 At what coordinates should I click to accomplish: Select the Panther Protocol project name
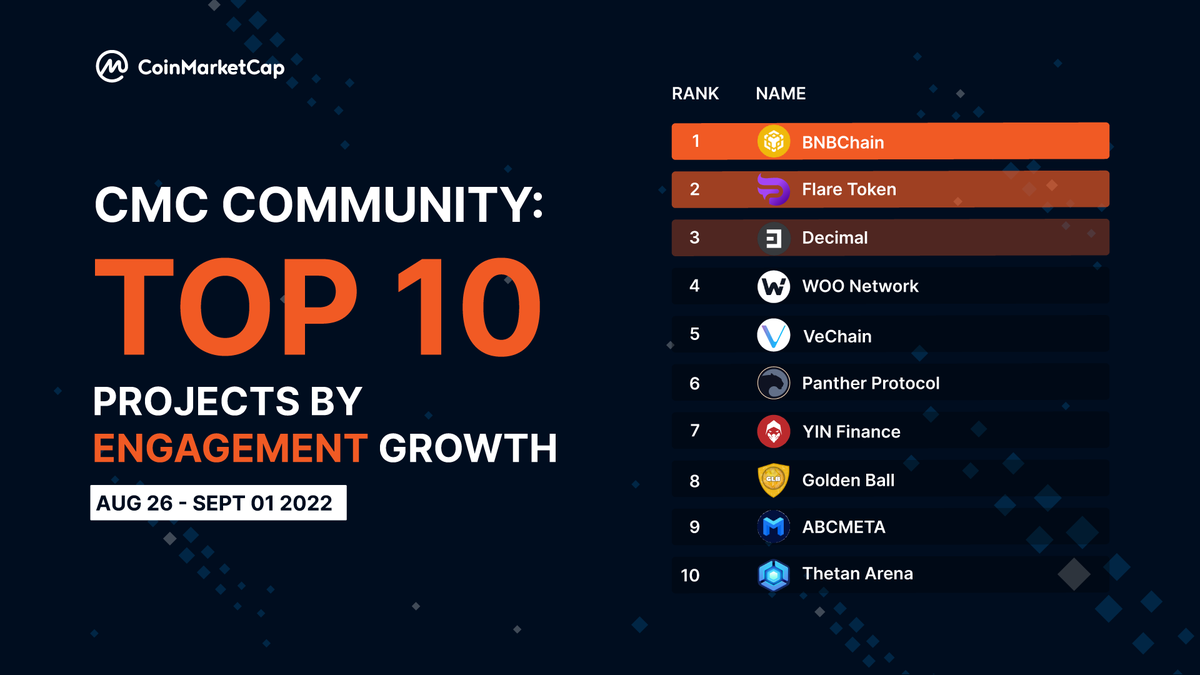[x=871, y=383]
